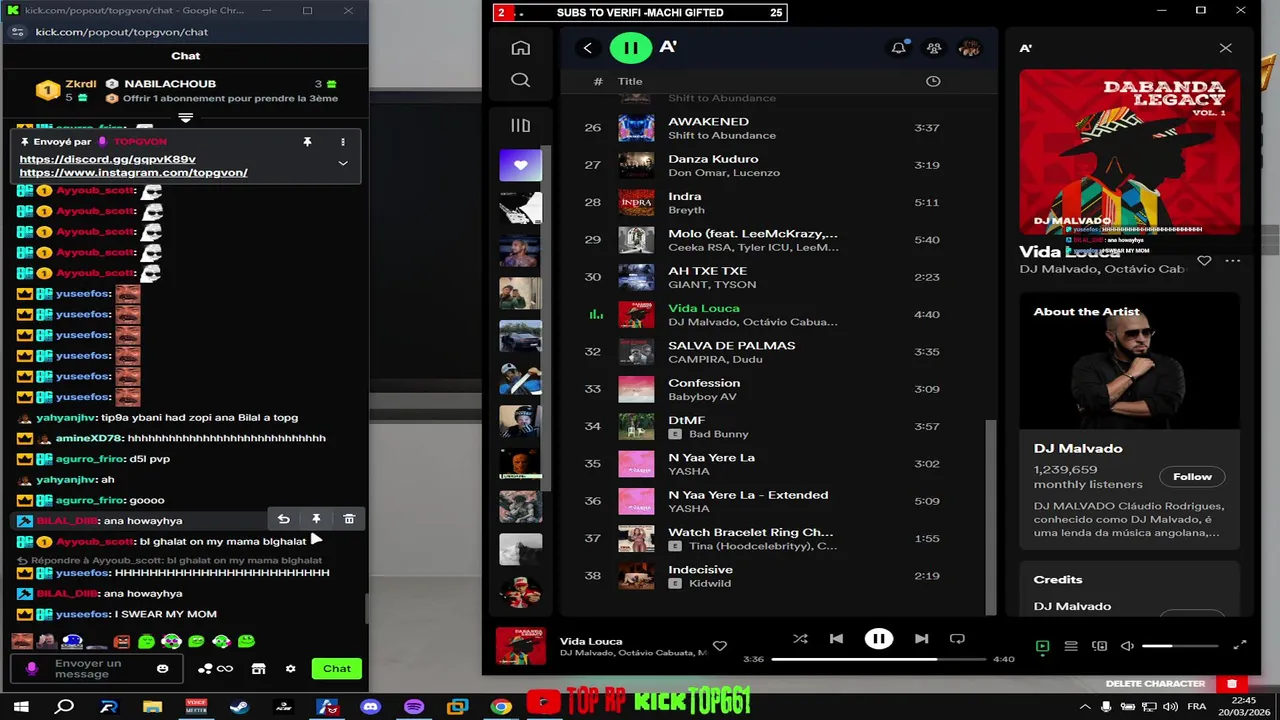This screenshot has height=720, width=1280.
Task: Expand the gift leaderboard handle
Action: 185,118
